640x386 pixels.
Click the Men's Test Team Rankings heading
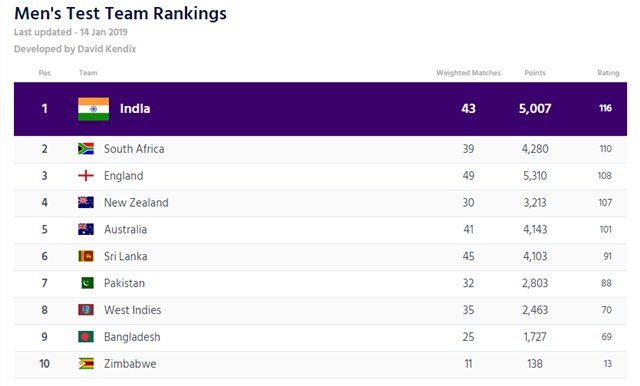click(x=120, y=13)
